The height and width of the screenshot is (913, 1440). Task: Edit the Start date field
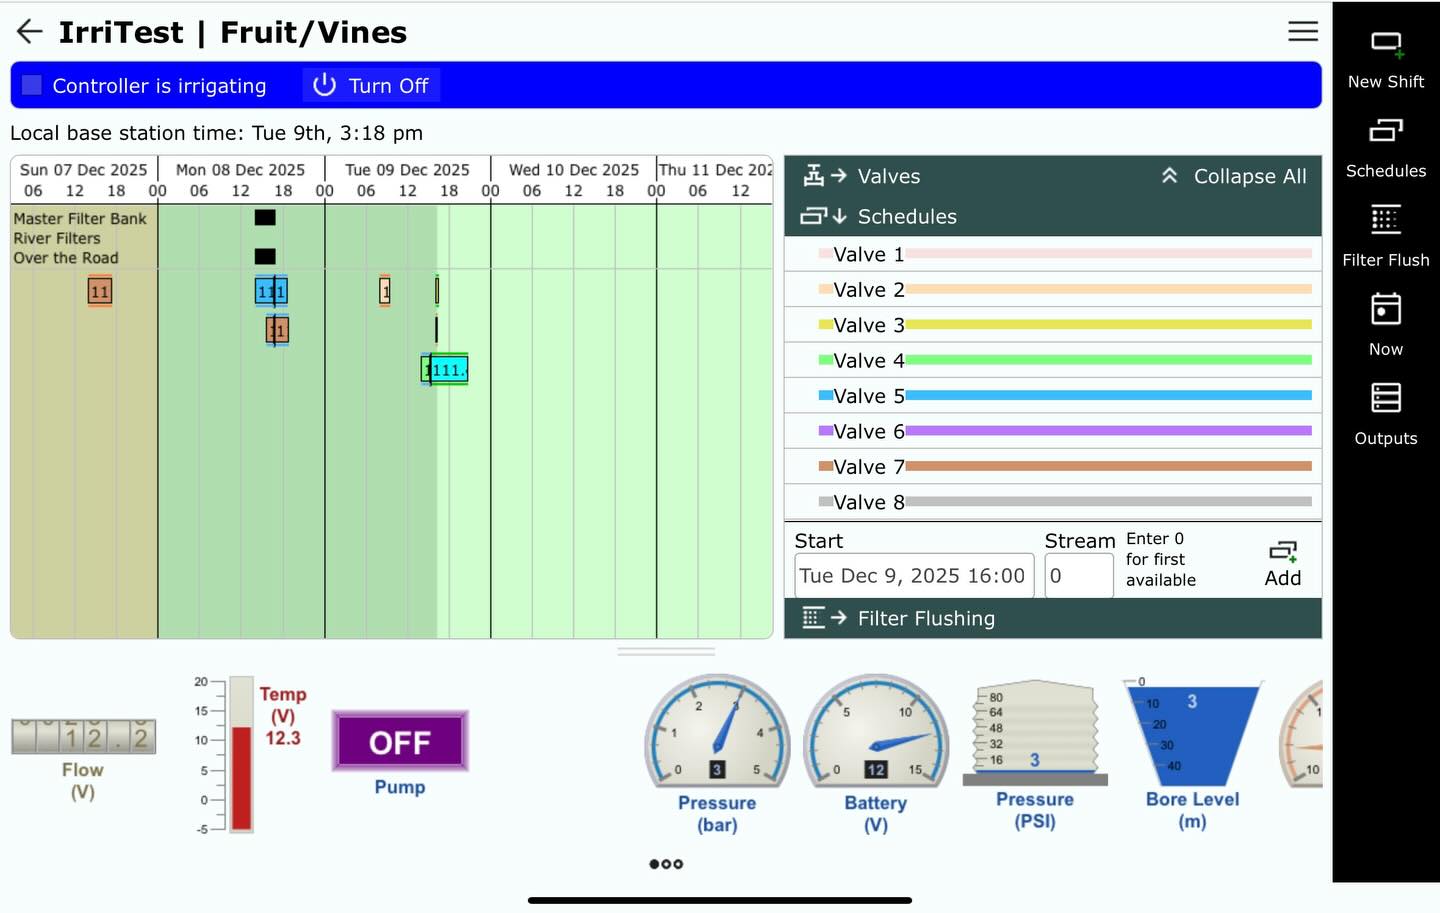tap(914, 576)
